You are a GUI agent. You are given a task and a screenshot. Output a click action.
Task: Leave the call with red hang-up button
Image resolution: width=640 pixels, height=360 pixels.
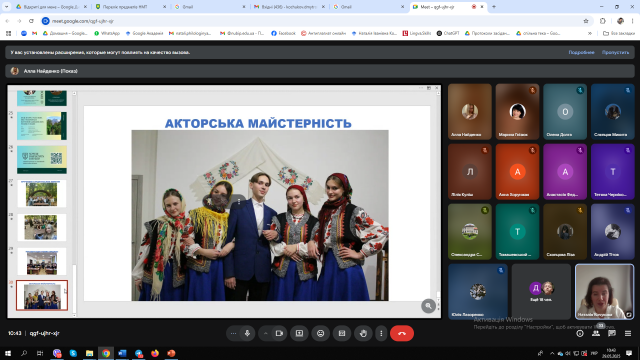point(402,333)
